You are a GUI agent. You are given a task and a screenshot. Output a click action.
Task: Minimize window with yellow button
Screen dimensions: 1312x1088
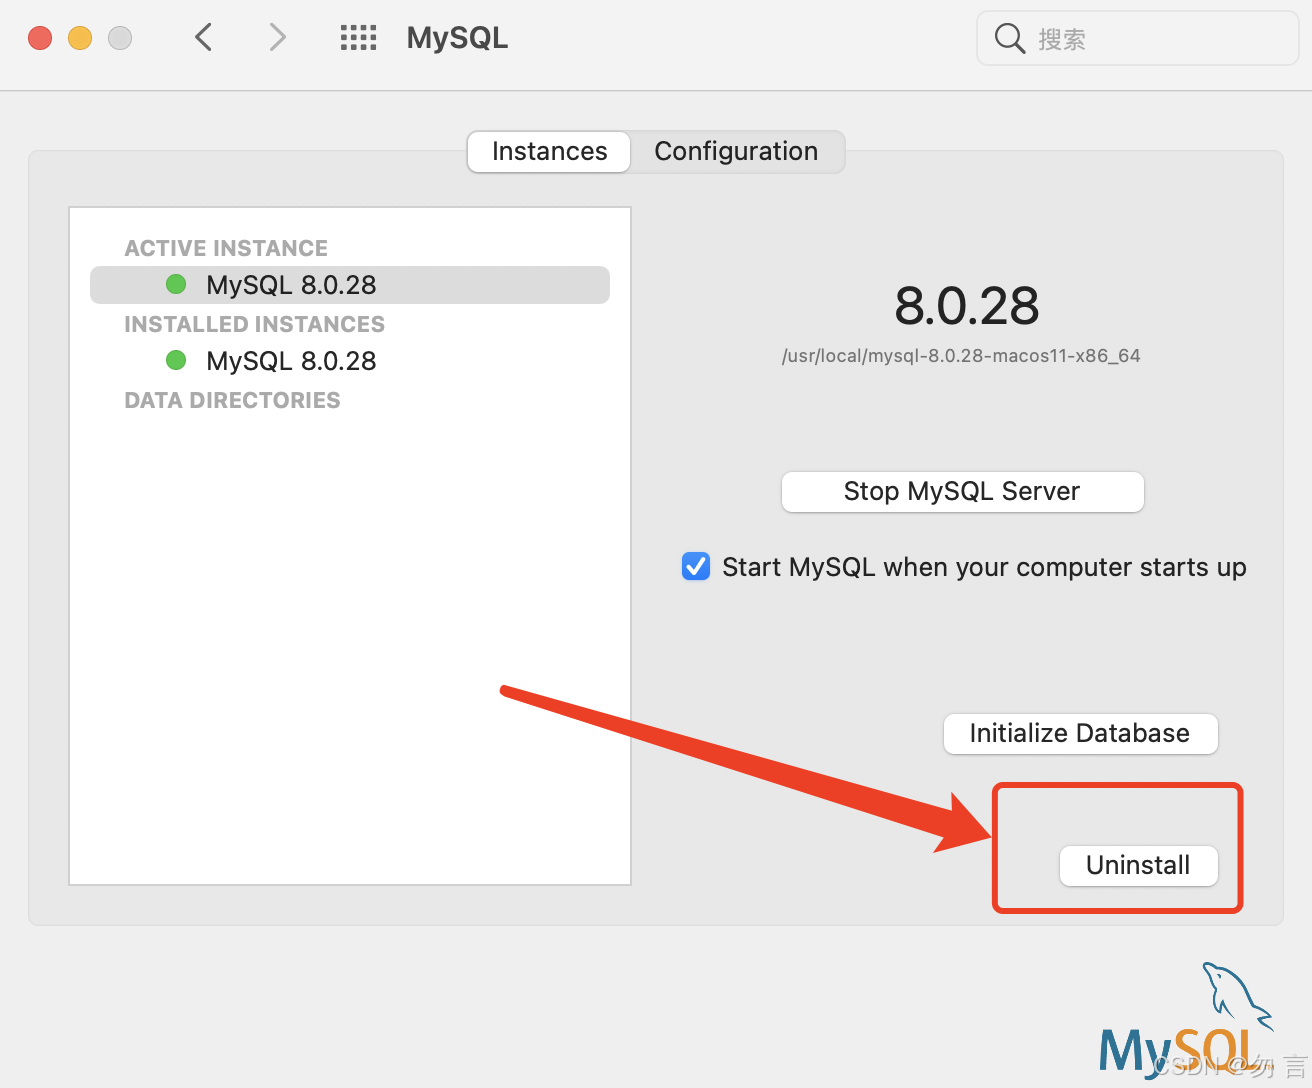point(80,38)
